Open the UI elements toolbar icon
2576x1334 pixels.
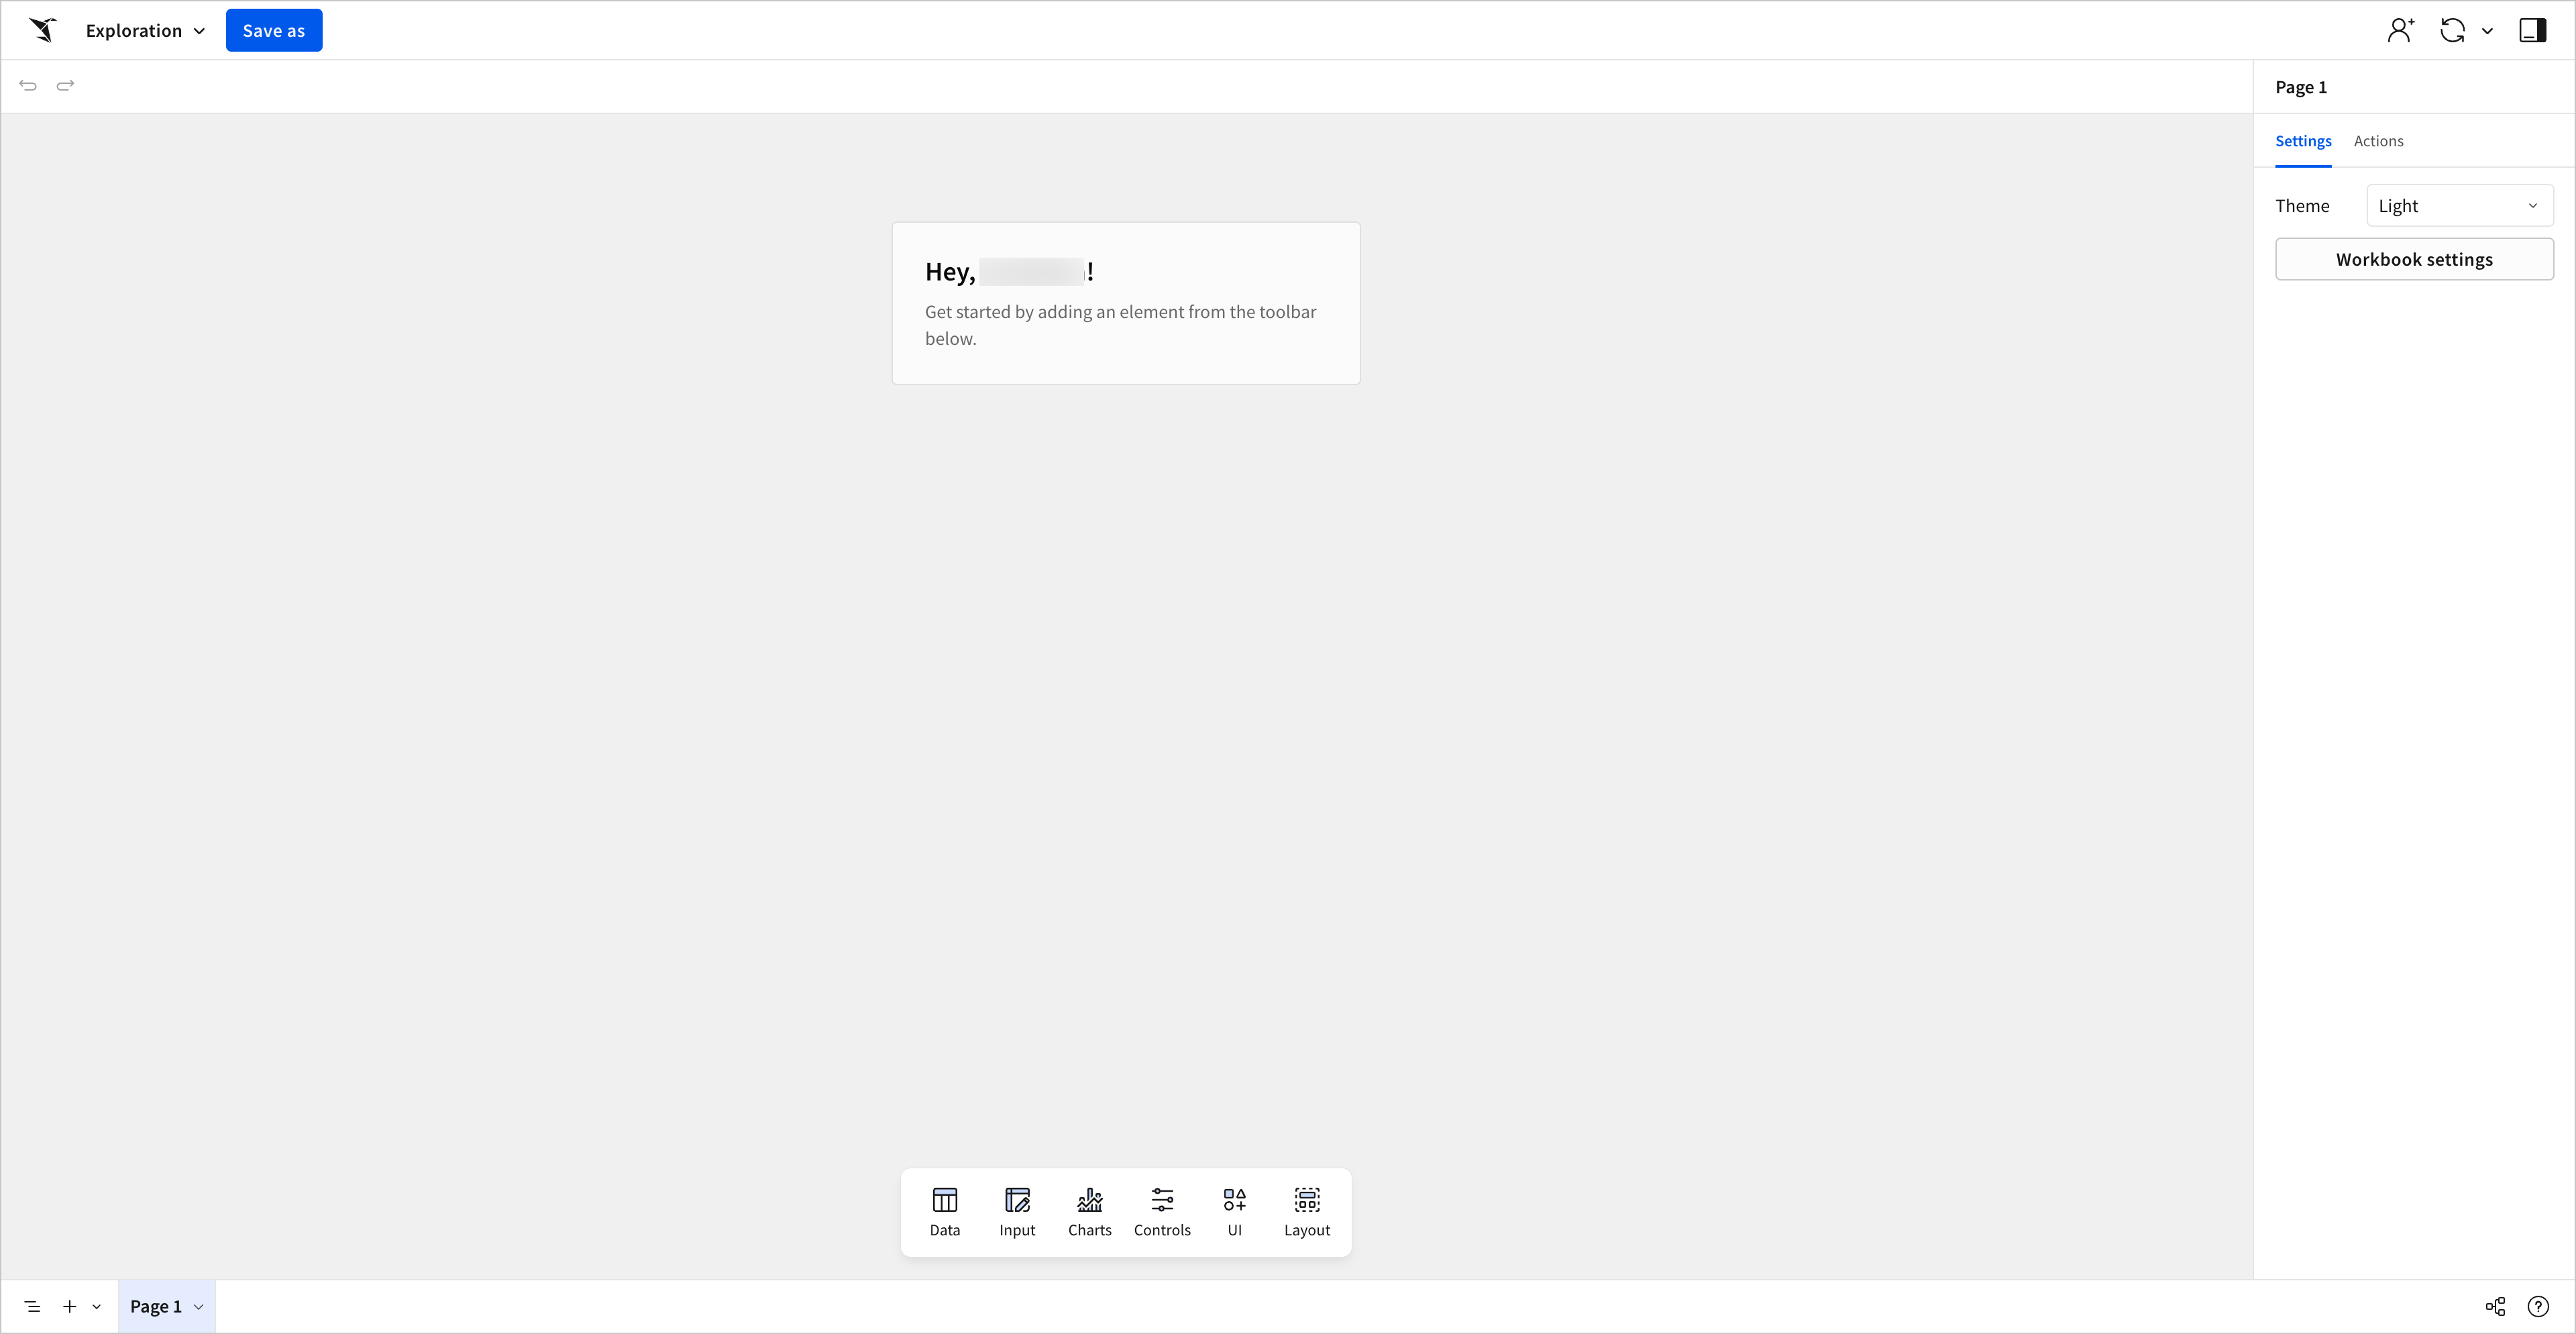click(1234, 1211)
